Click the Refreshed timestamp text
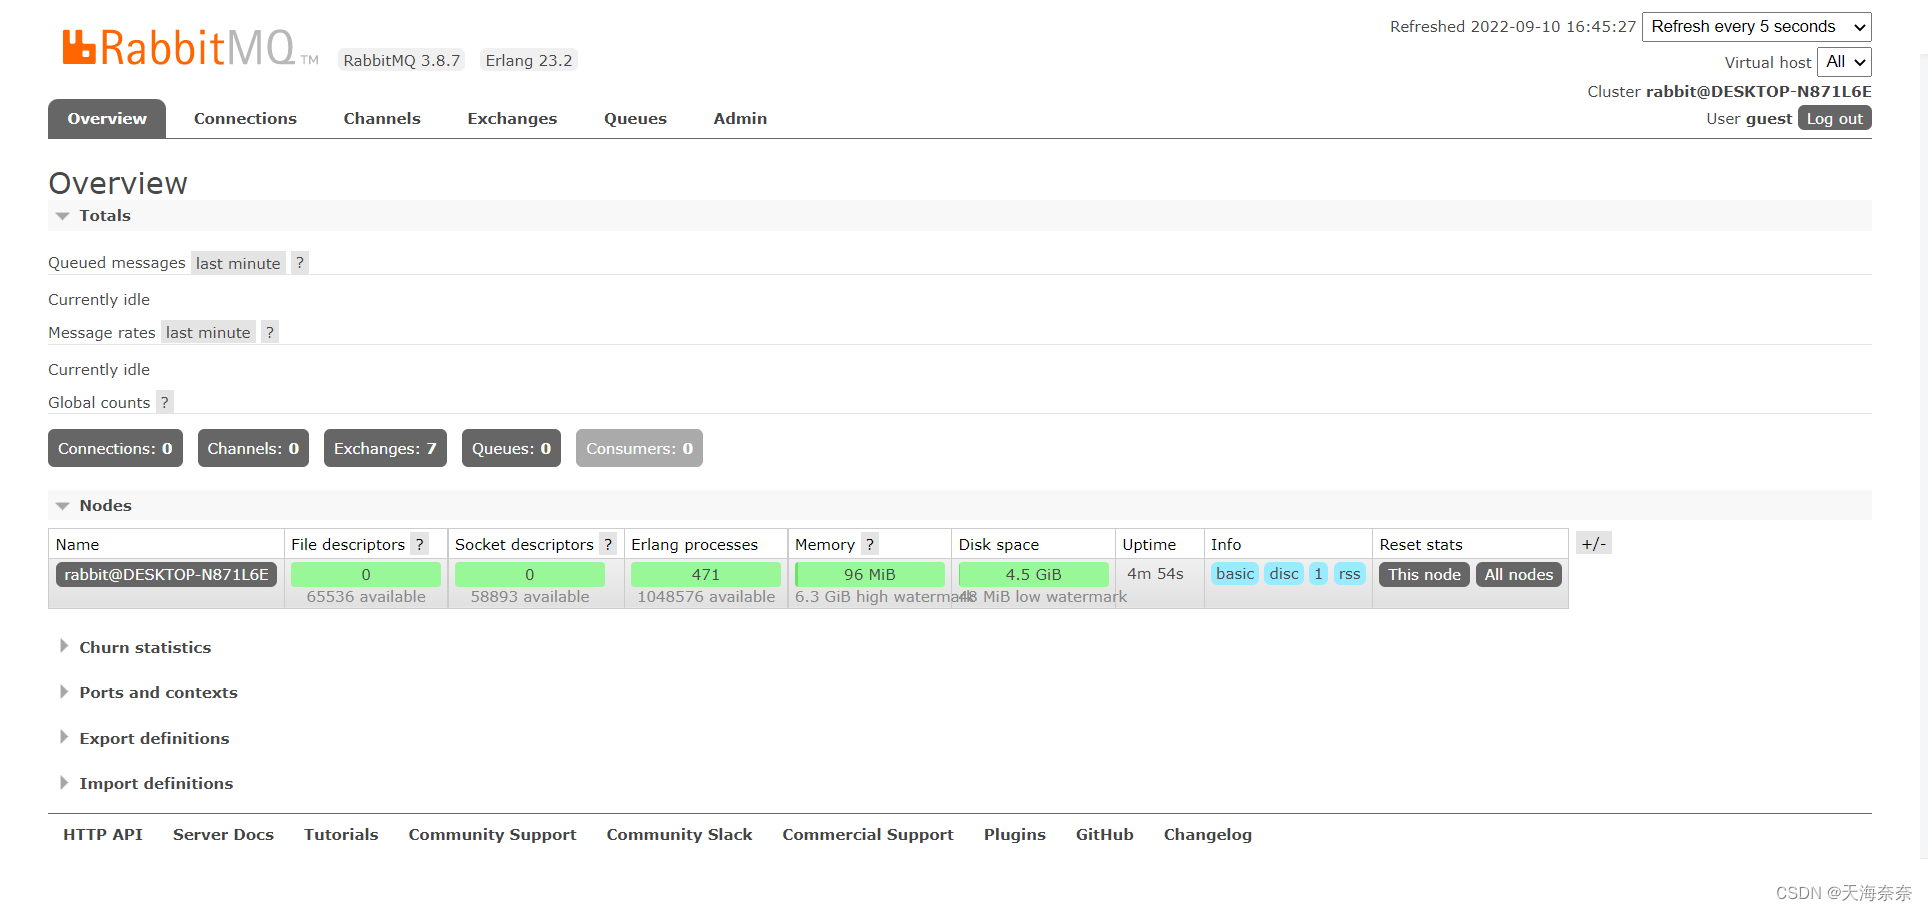The image size is (1928, 911). (1513, 26)
